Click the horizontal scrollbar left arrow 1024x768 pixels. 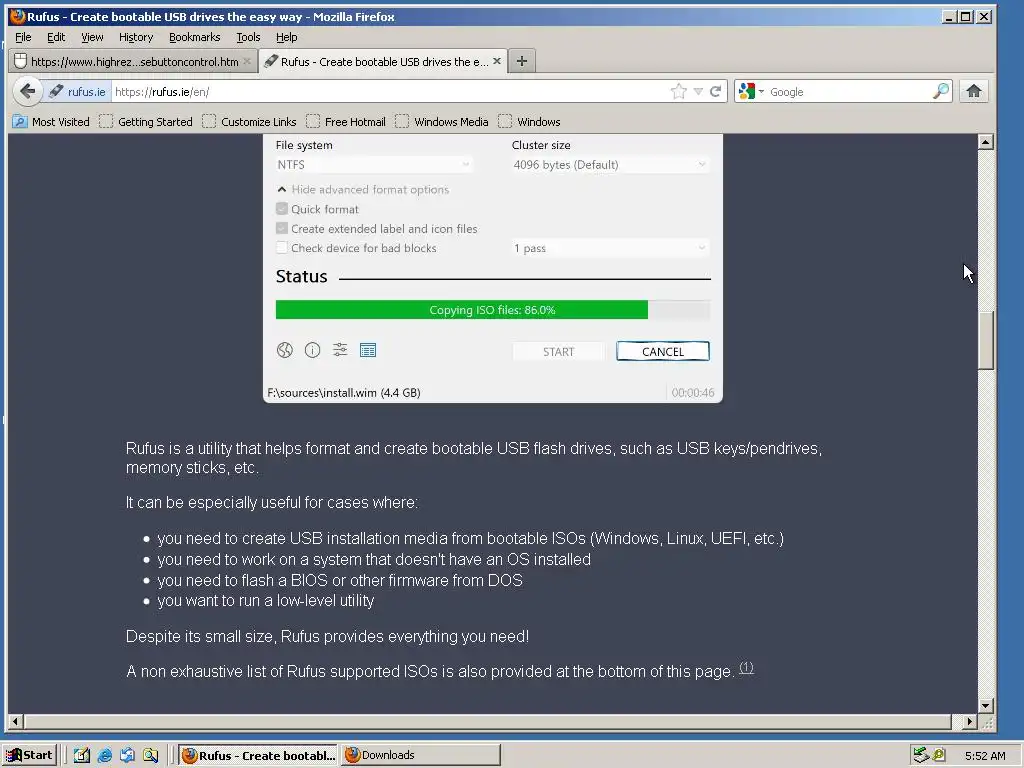(16, 722)
